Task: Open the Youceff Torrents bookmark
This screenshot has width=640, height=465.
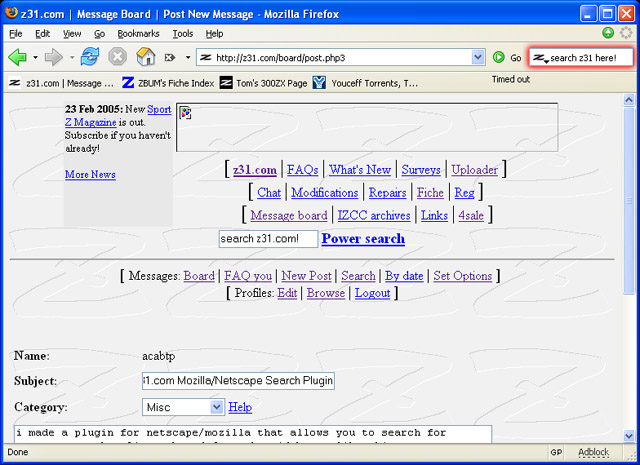Action: [x=365, y=83]
